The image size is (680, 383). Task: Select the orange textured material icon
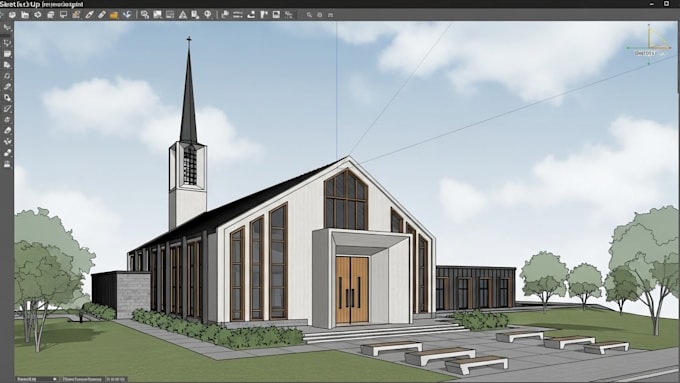76,15
